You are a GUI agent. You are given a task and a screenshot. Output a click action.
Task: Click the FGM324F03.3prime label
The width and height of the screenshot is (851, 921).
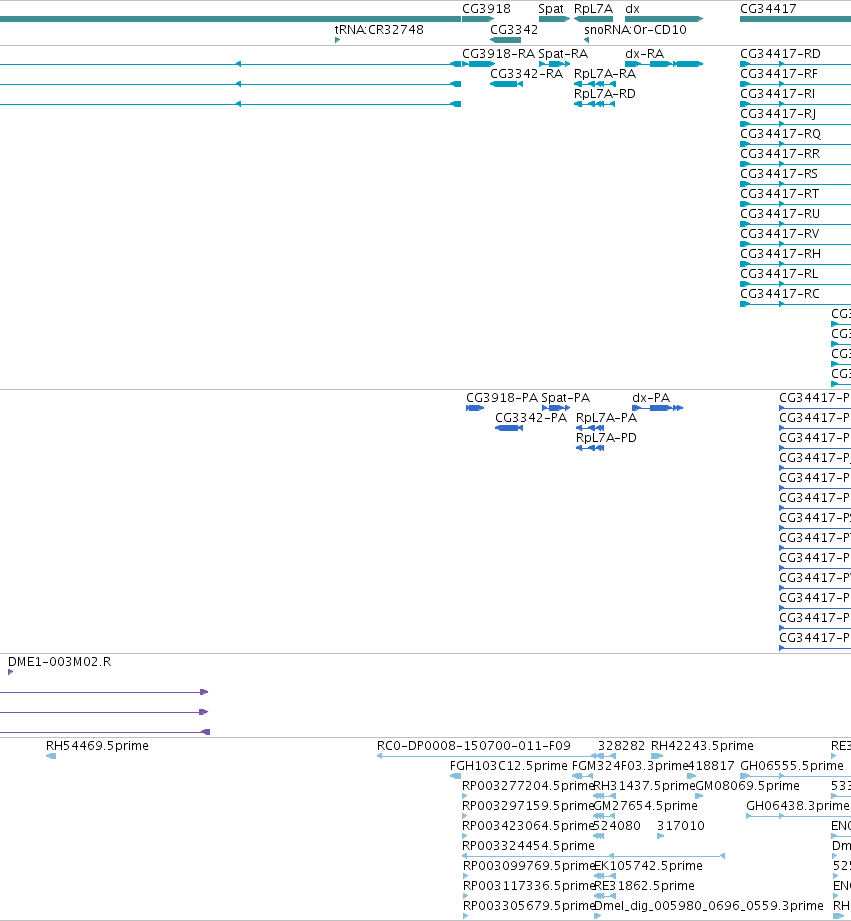pyautogui.click(x=630, y=765)
